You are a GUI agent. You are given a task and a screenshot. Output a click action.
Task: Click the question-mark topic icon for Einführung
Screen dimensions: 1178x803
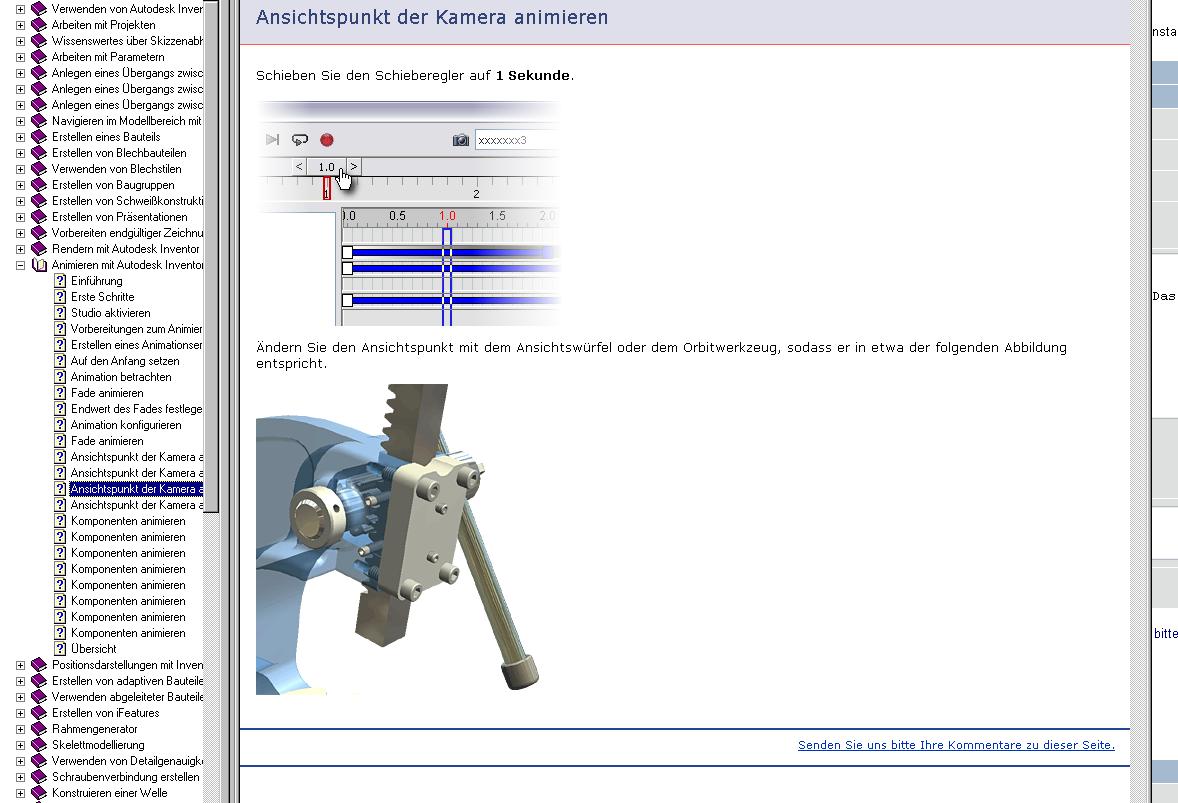click(60, 281)
